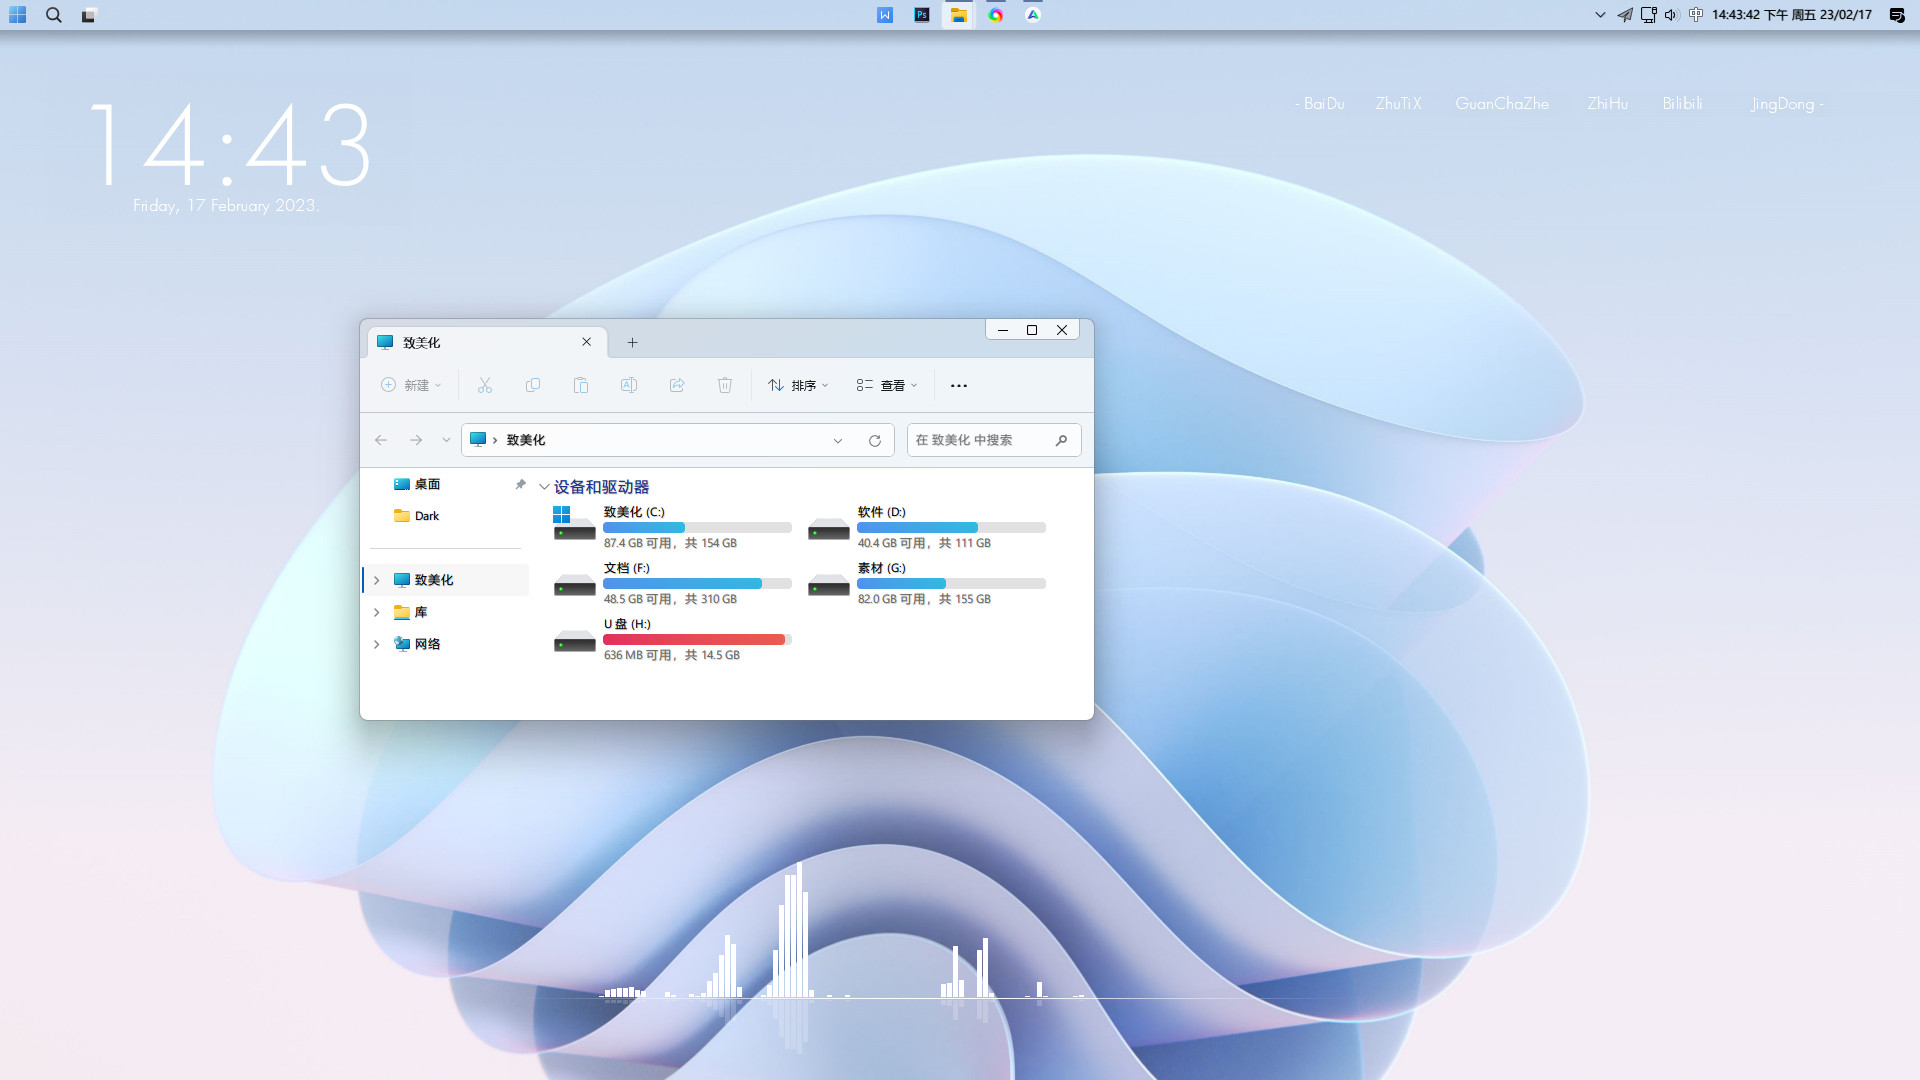Select the Cut icon in the toolbar
The image size is (1920, 1080).
pos(485,385)
